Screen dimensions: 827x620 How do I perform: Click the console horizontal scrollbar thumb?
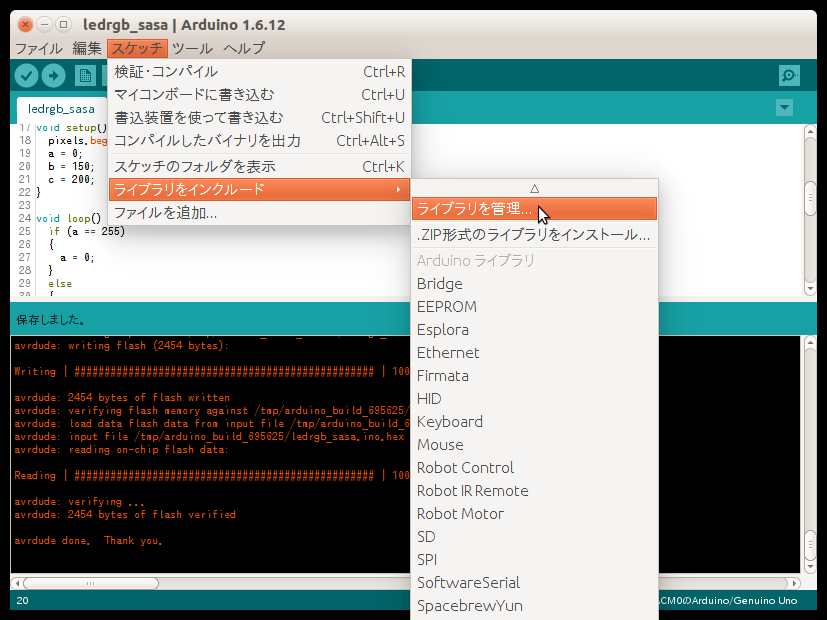(91, 584)
